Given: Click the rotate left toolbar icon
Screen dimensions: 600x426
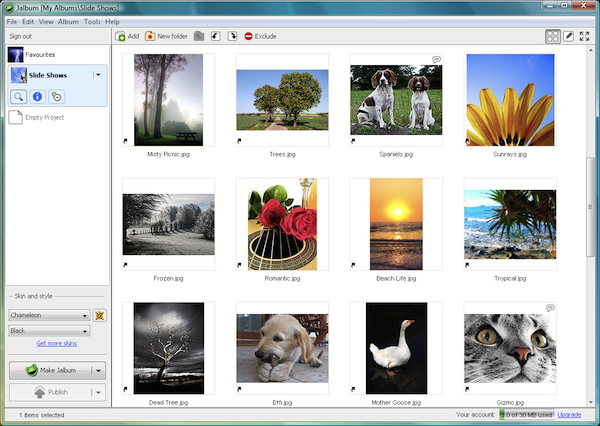Looking at the screenshot, I should click(x=215, y=36).
